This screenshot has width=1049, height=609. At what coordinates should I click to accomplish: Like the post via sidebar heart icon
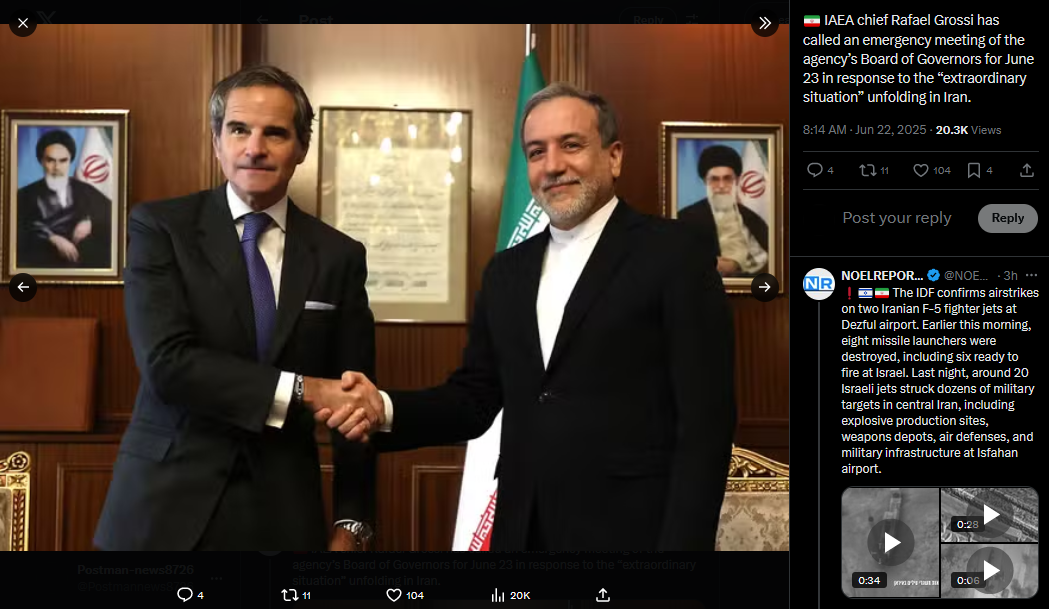pyautogui.click(x=921, y=170)
